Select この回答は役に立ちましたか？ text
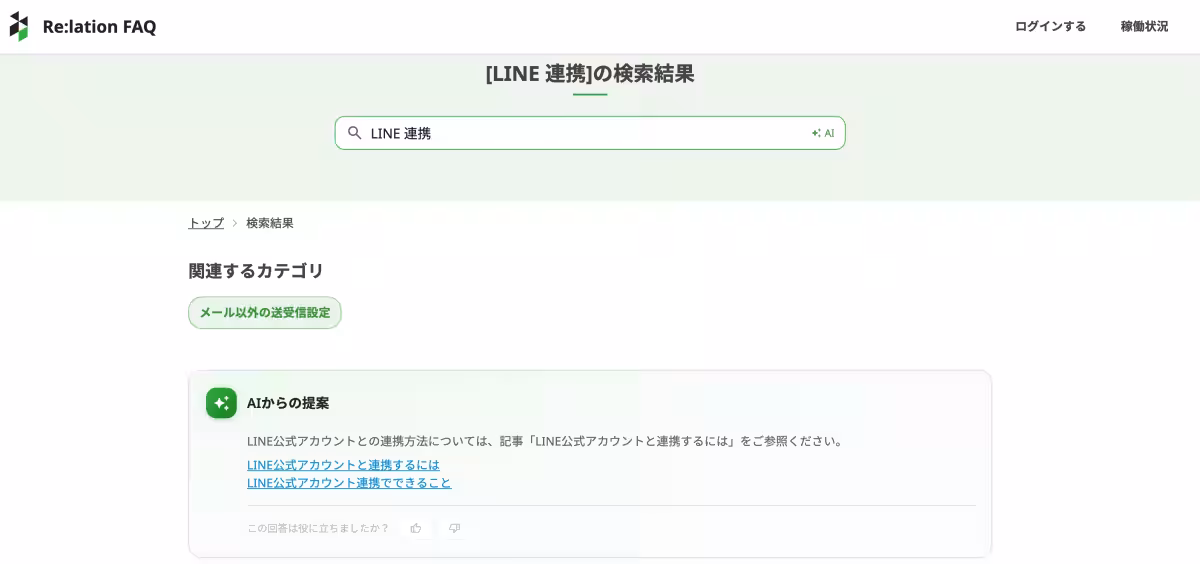Viewport: 1200px width, 564px height. pos(318,528)
